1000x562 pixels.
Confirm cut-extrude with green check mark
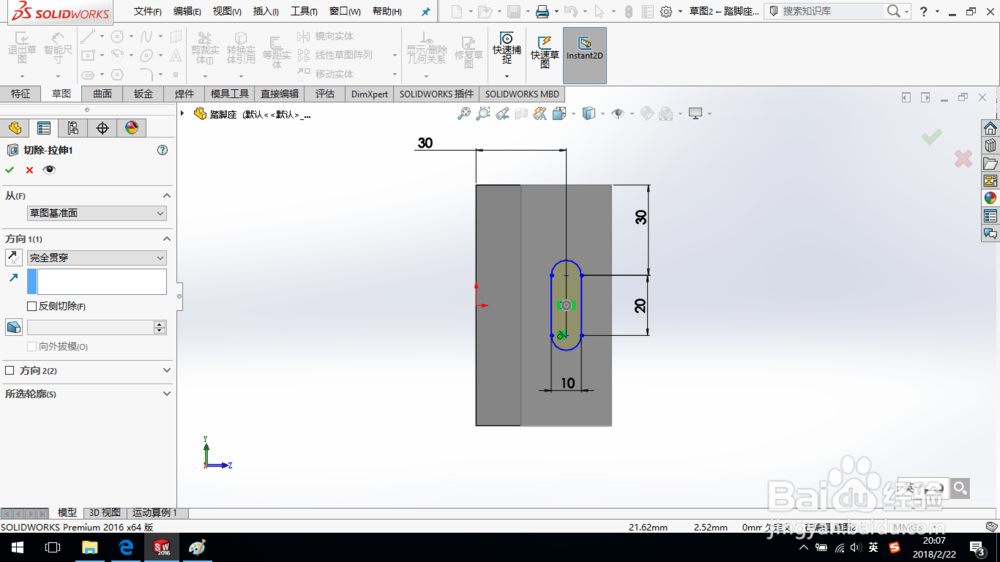pyautogui.click(x=10, y=170)
